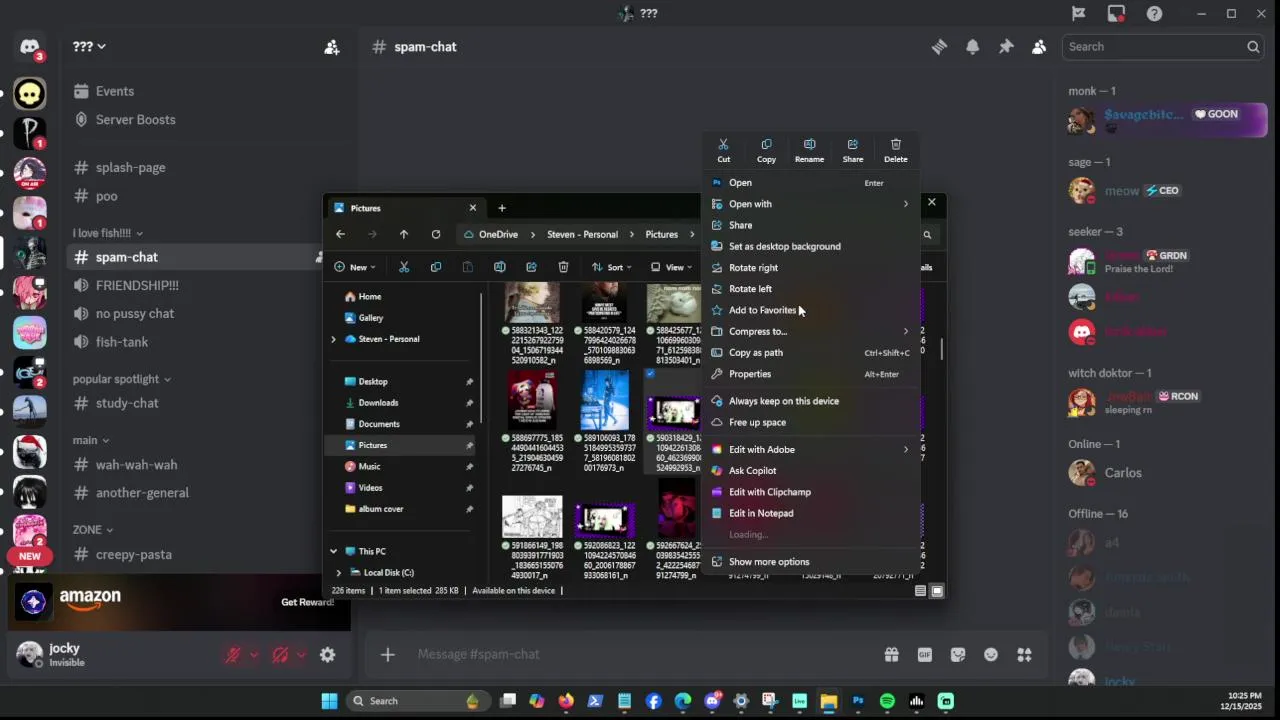
Task: Collapse the popular spotlight category
Action: 121,379
